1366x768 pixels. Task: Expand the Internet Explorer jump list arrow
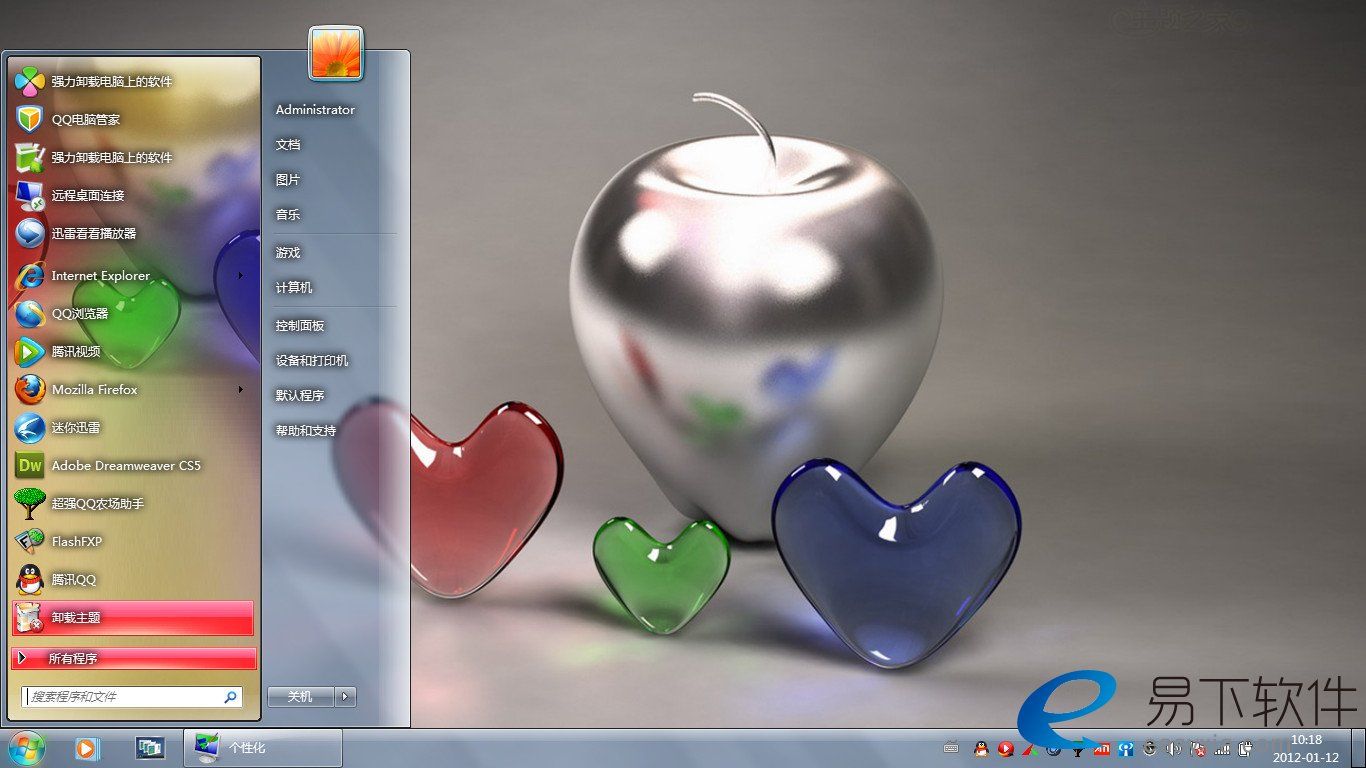241,275
